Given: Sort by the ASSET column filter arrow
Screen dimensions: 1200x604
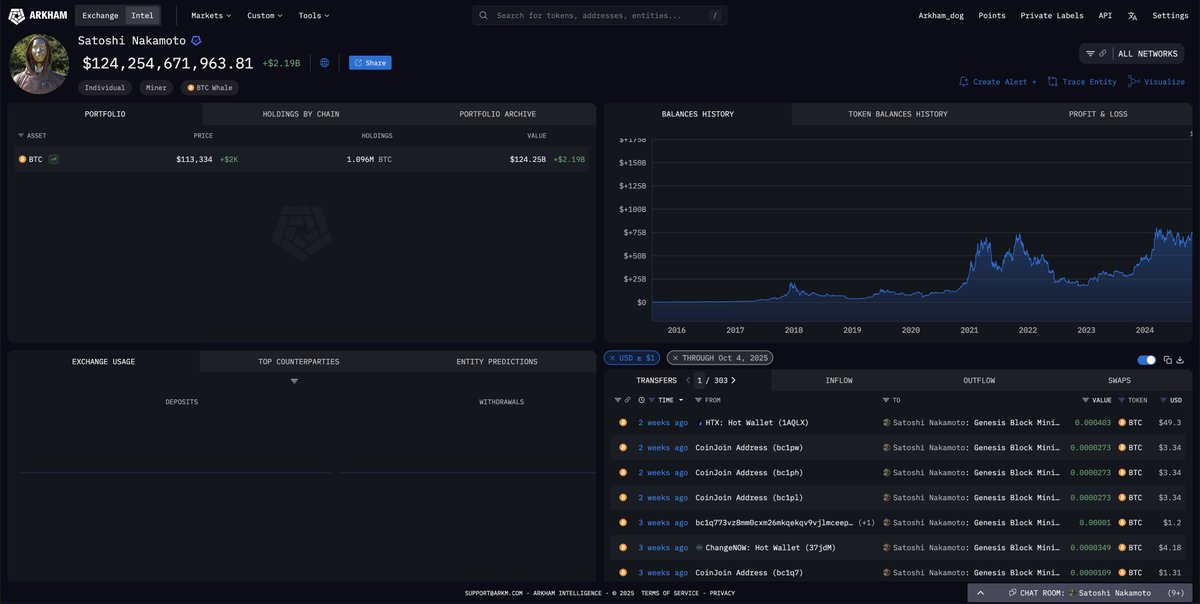Looking at the screenshot, I should coord(21,135).
